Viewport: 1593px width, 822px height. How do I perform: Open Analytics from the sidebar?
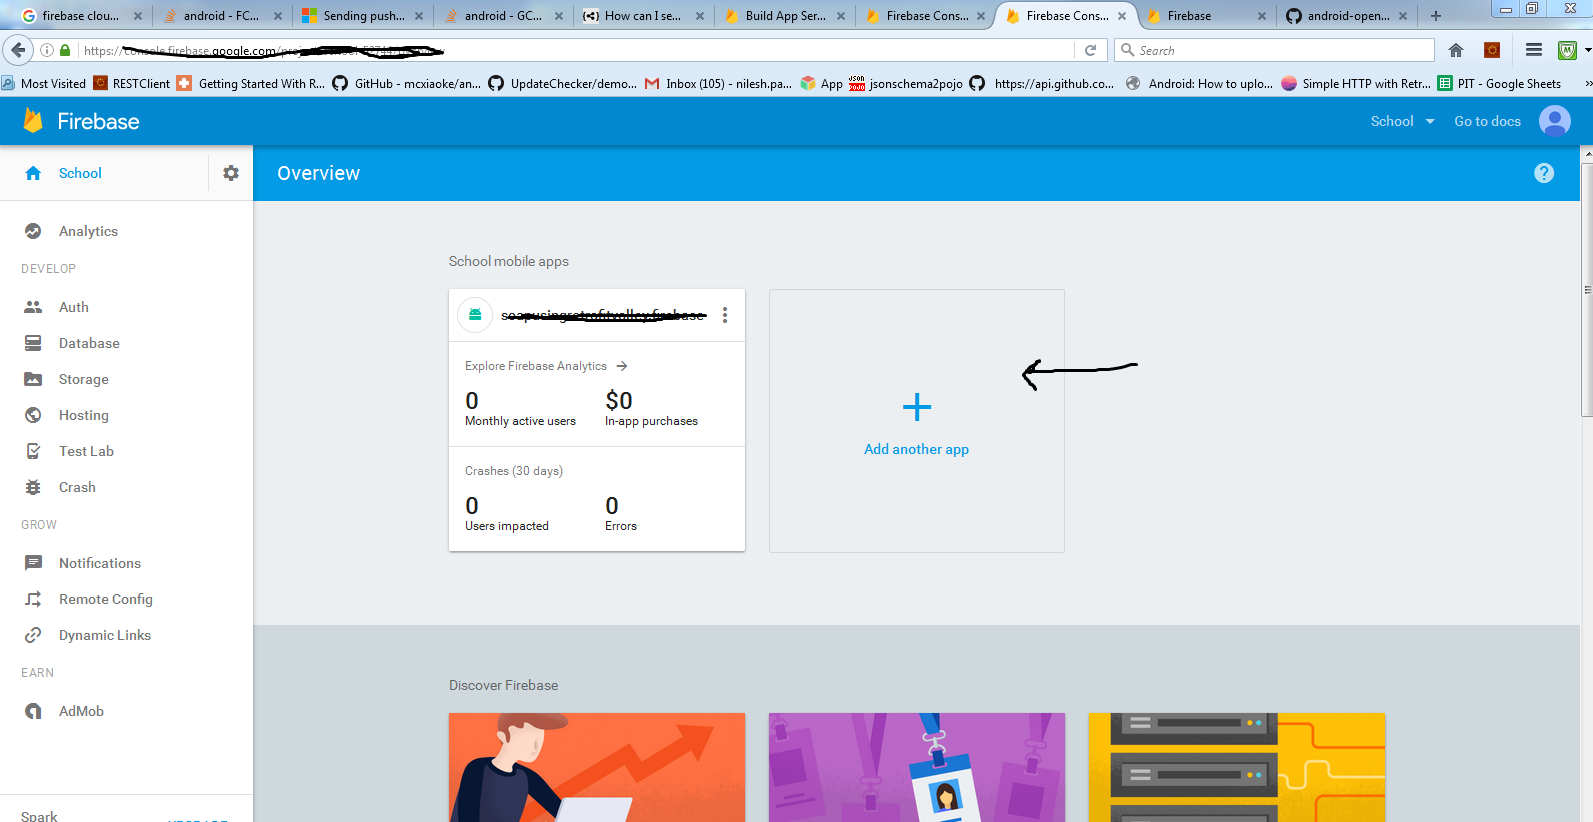[x=88, y=231]
